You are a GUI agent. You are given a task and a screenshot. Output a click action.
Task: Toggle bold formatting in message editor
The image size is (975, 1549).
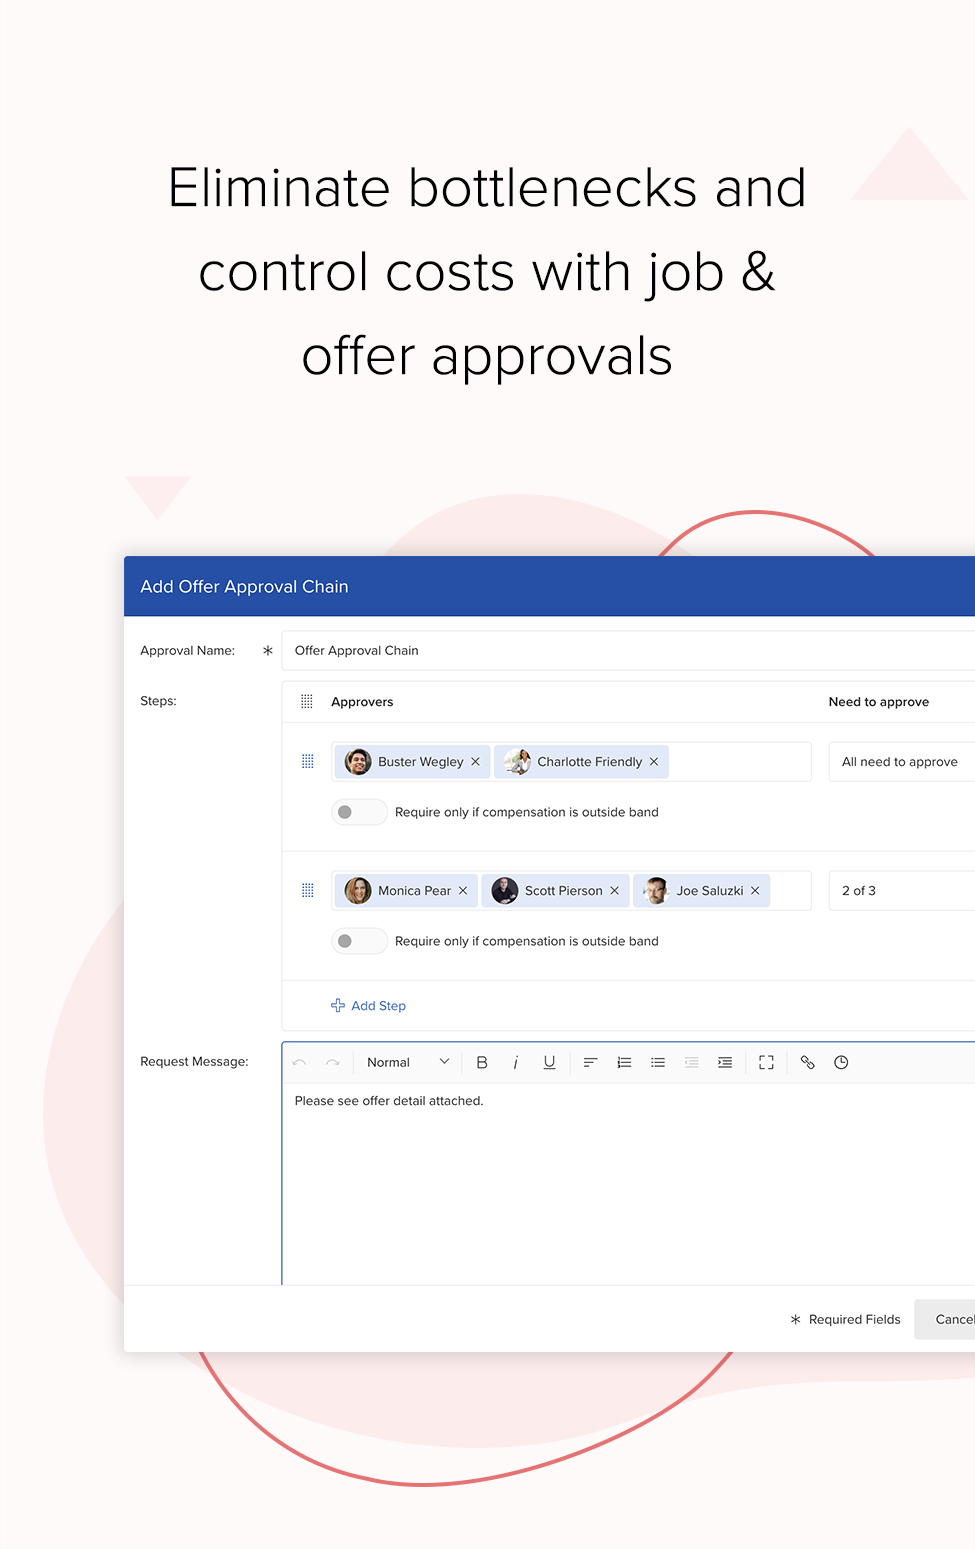click(x=482, y=1063)
